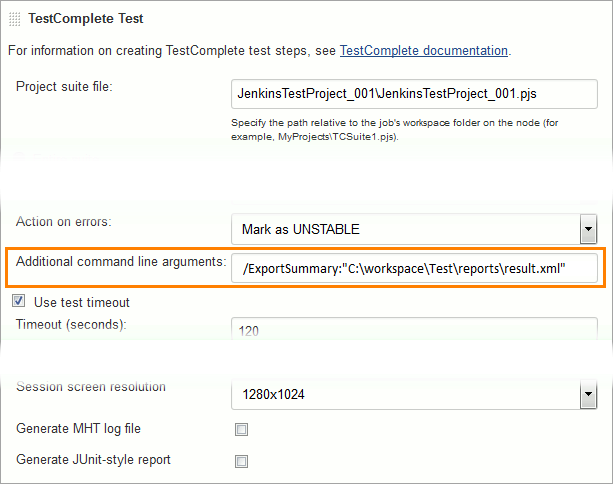
Task: Click the Generate JUnit-style report label
Action: coord(93,459)
